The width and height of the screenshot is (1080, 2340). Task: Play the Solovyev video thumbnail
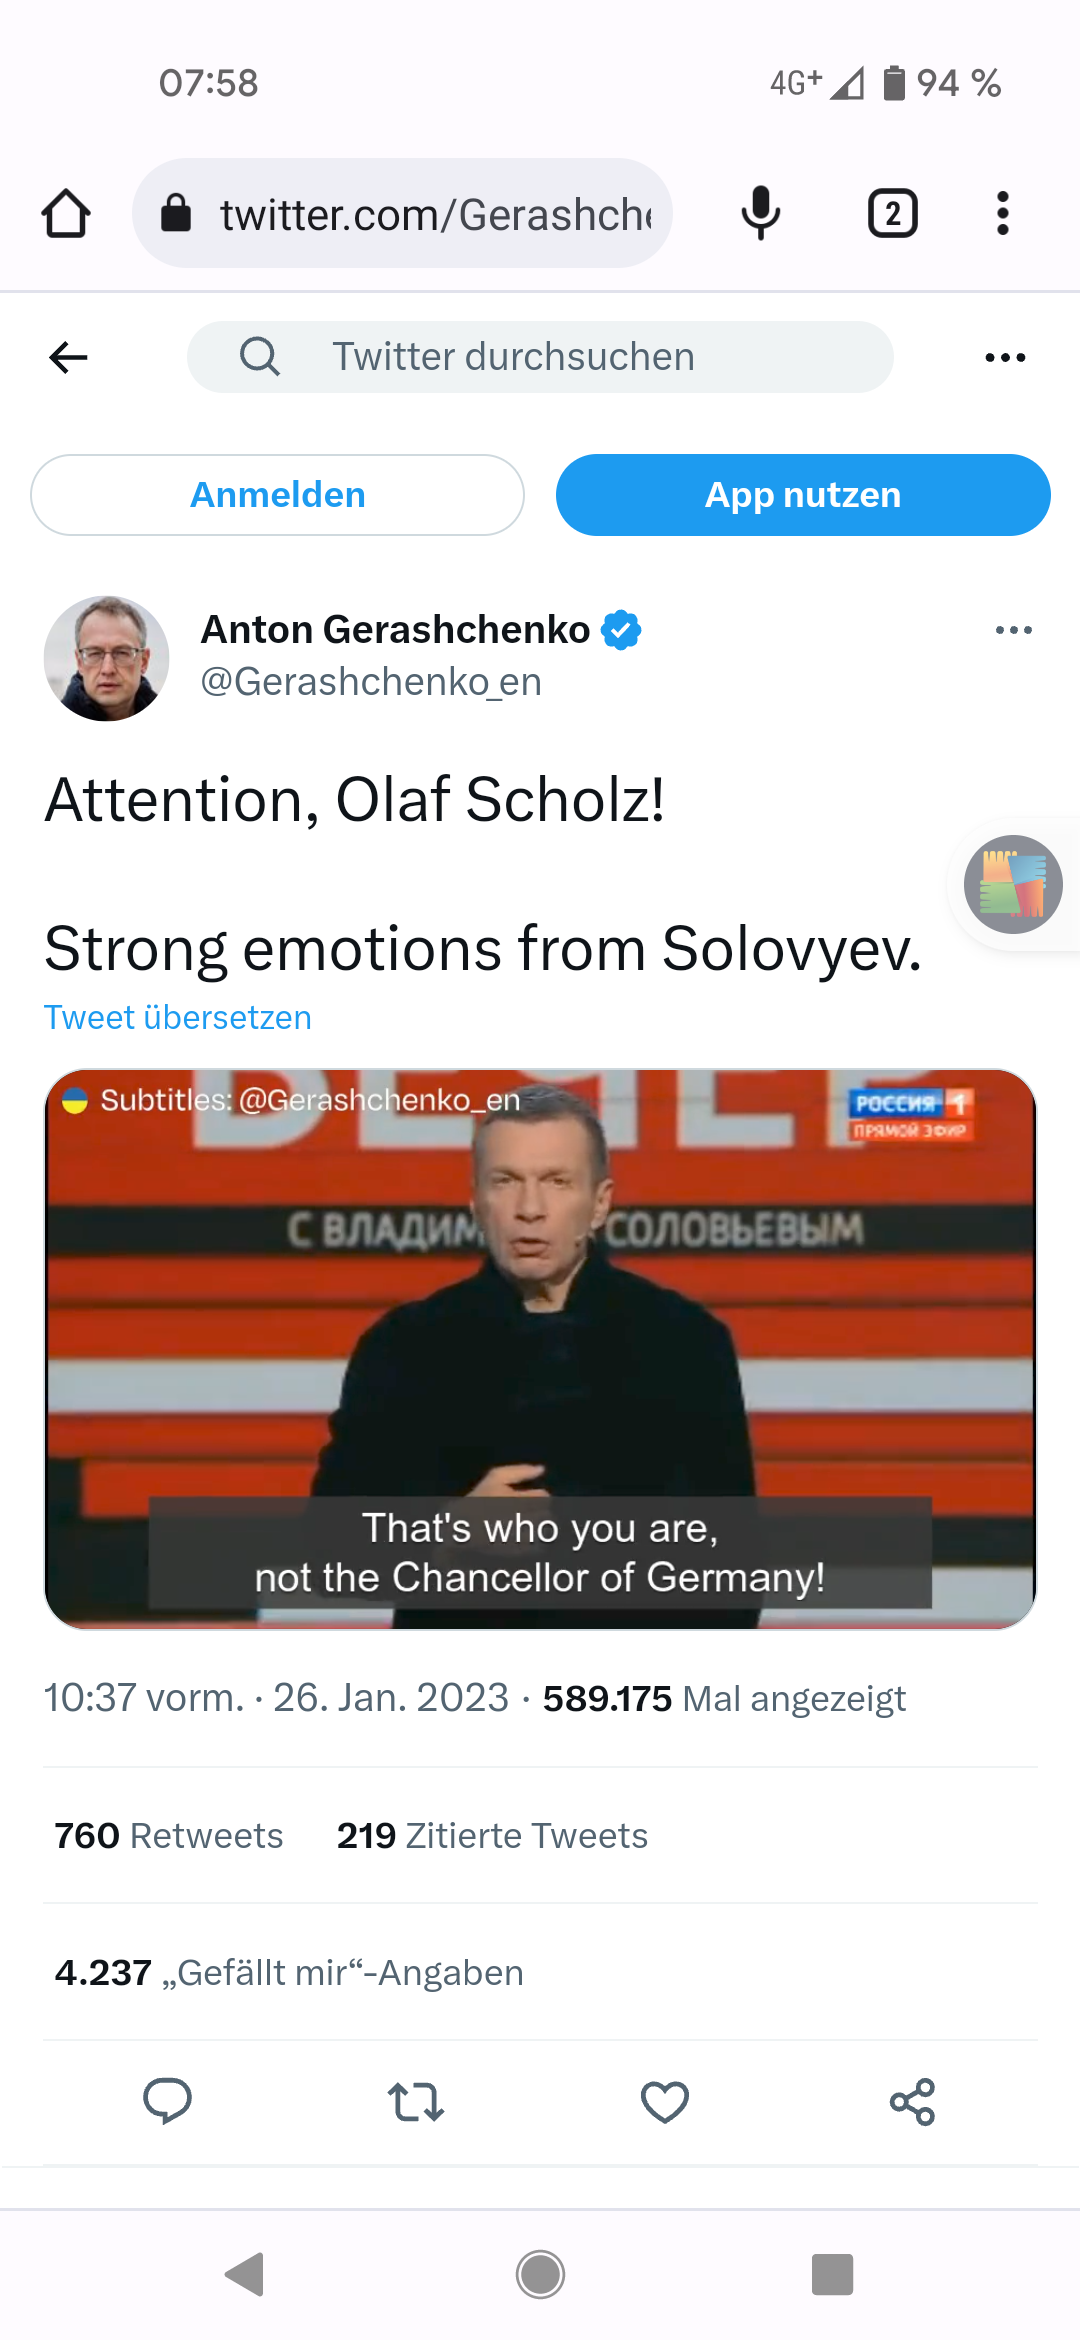point(540,1348)
